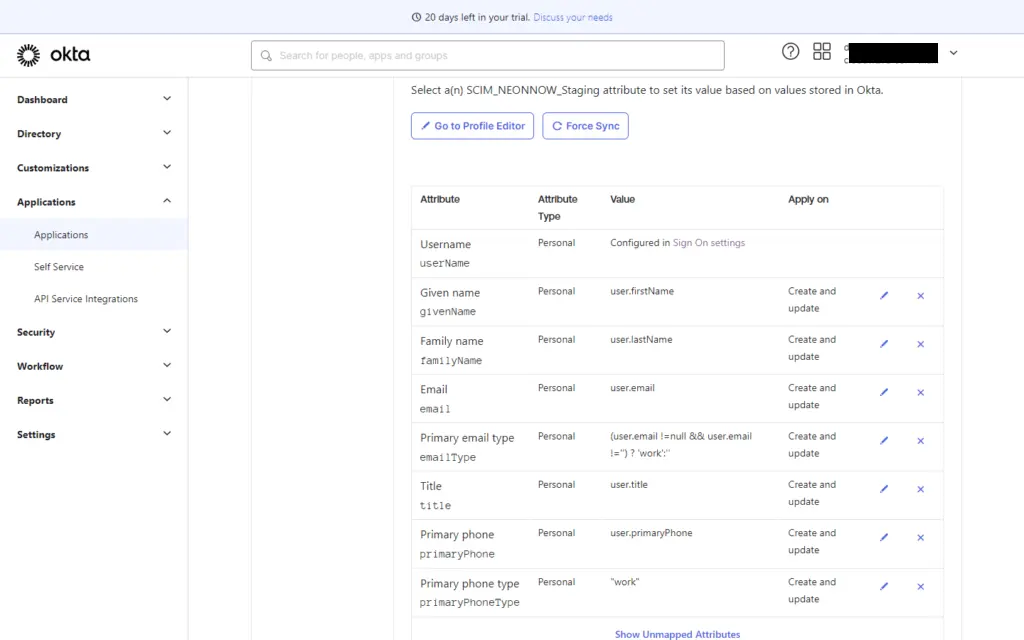Screen dimensions: 1024x640
Task: Remove the Email attribute mapping
Action: [x=920, y=392]
